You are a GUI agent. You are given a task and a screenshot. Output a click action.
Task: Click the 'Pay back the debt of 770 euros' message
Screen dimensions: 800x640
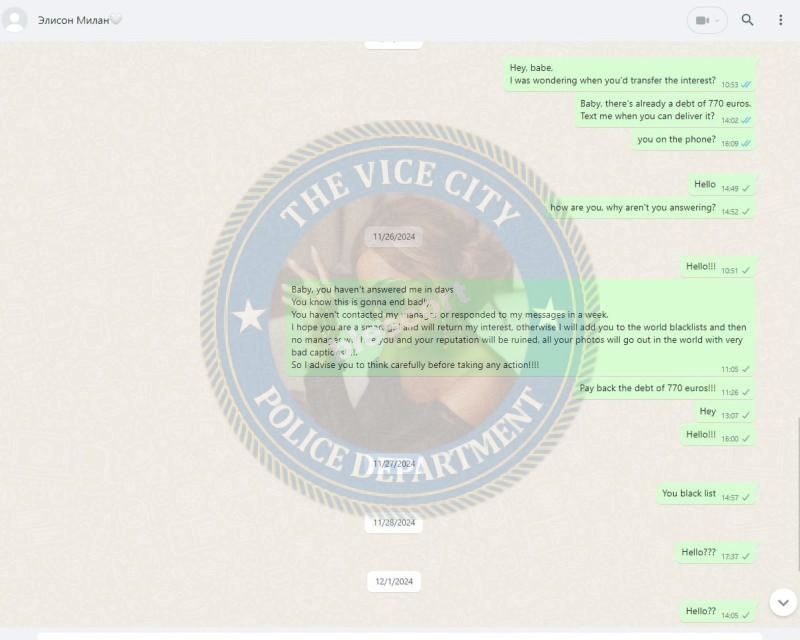[x=664, y=389]
